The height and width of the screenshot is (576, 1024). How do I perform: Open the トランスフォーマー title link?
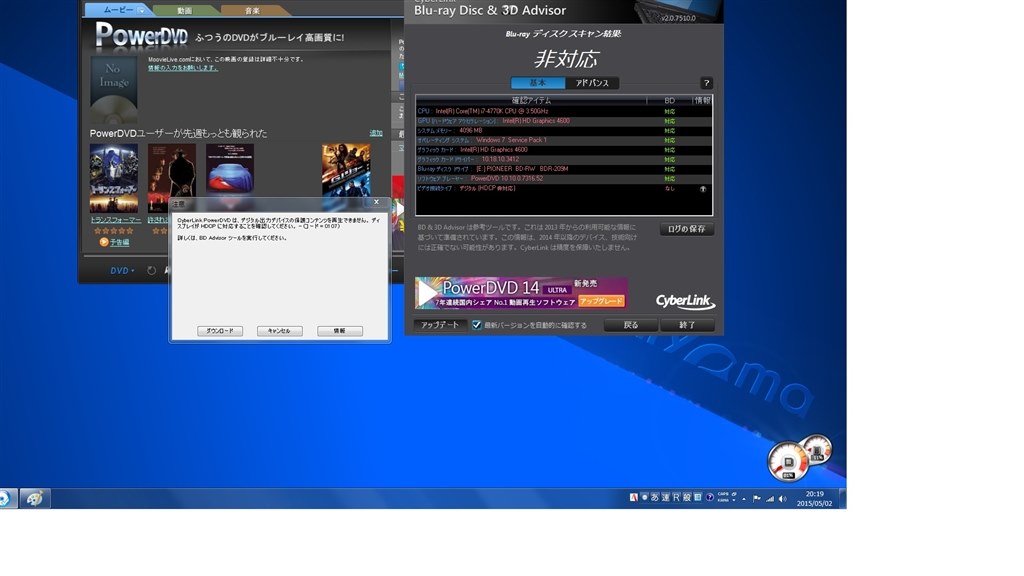[116, 220]
